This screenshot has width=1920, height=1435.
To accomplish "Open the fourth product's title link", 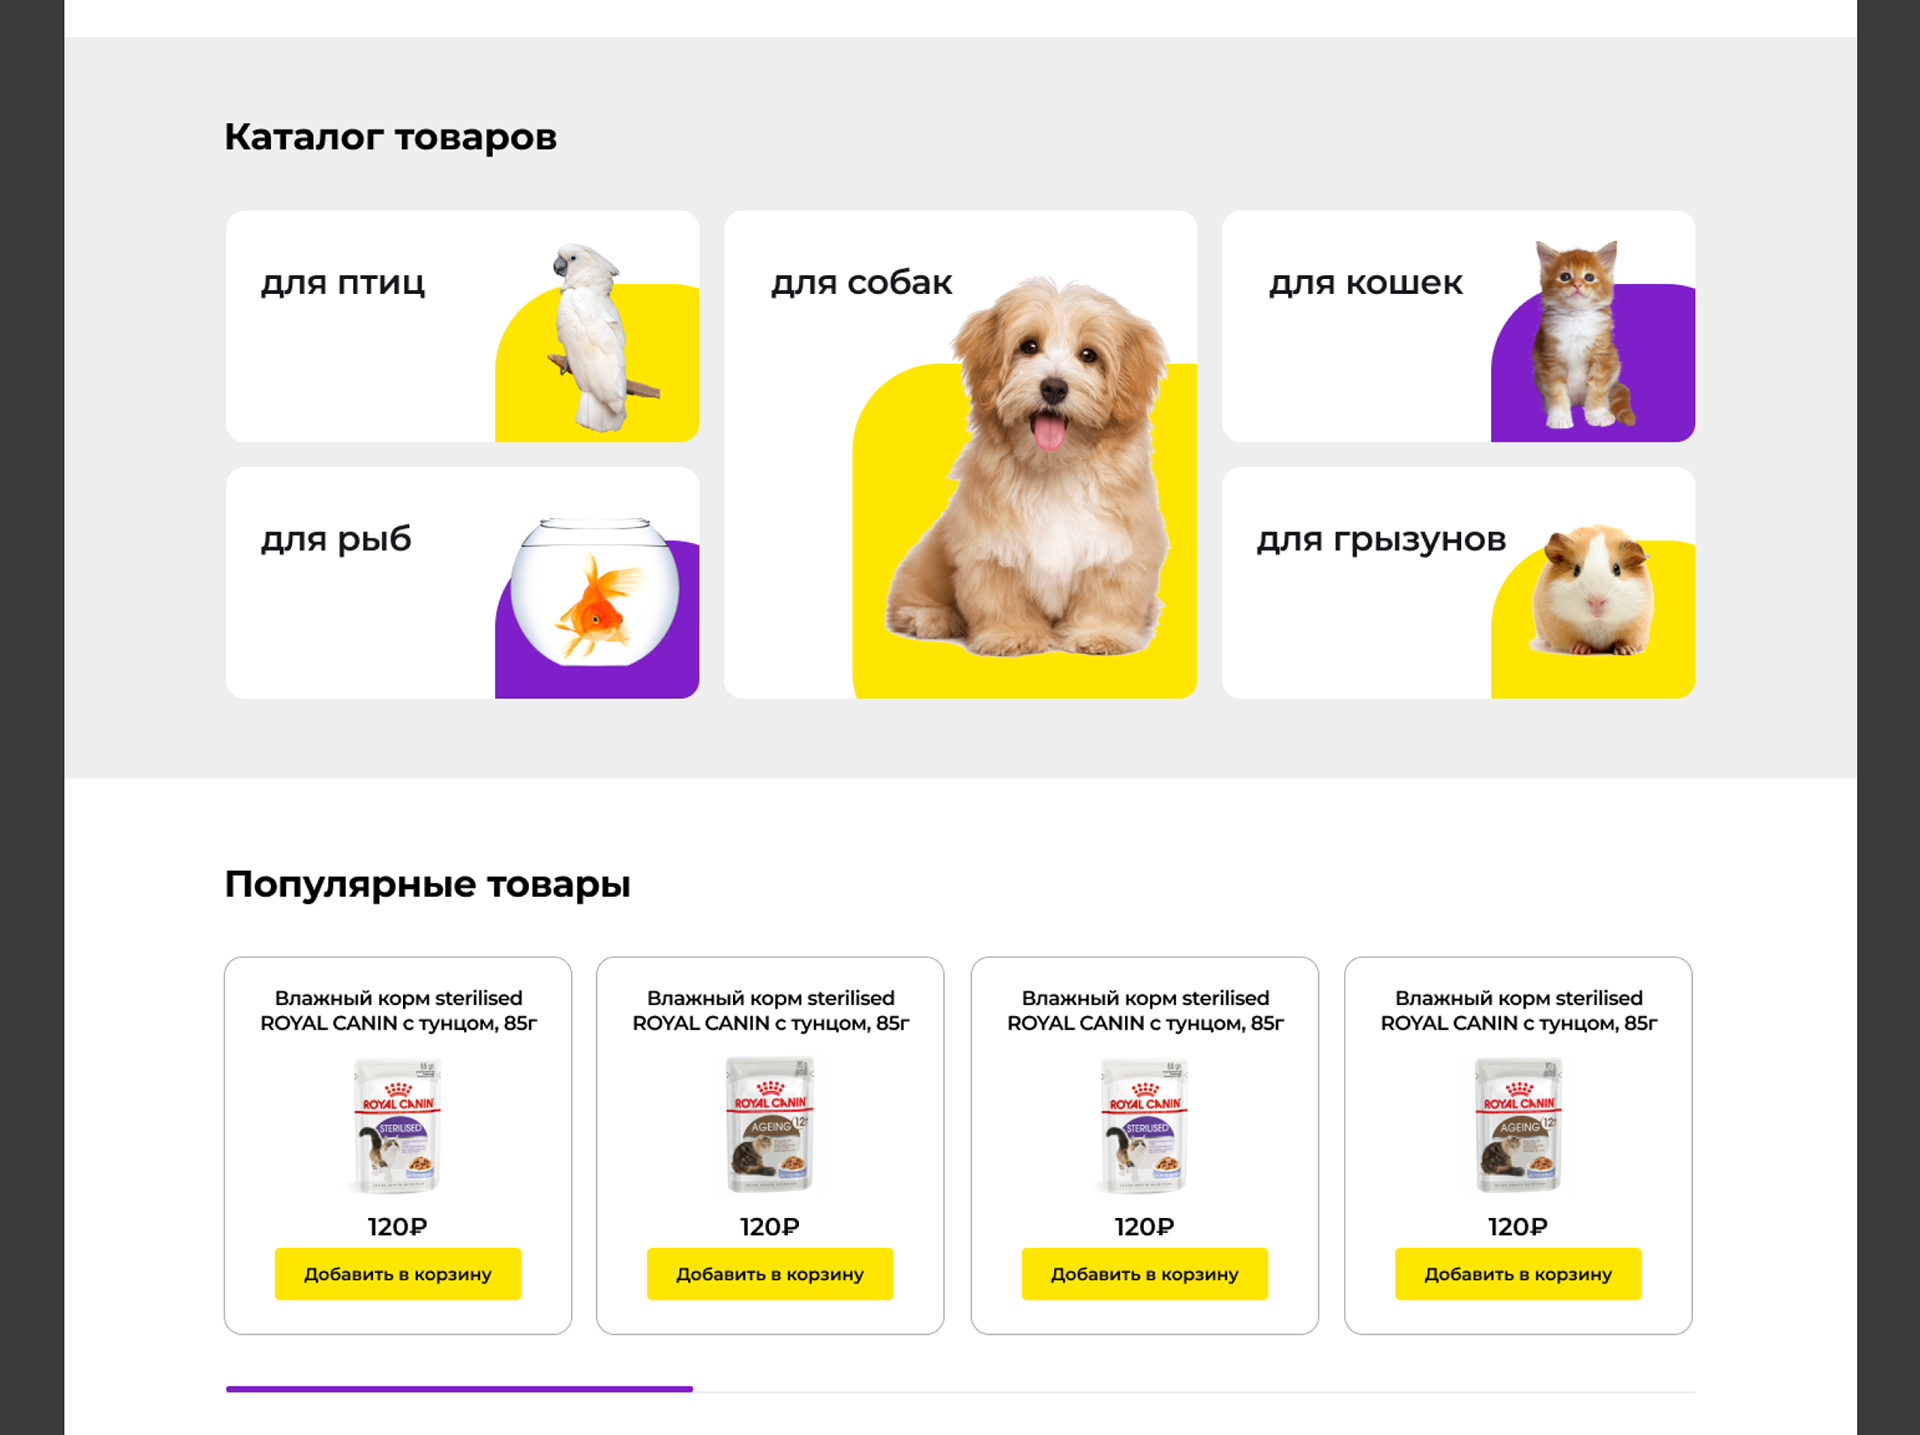I will [x=1519, y=1010].
